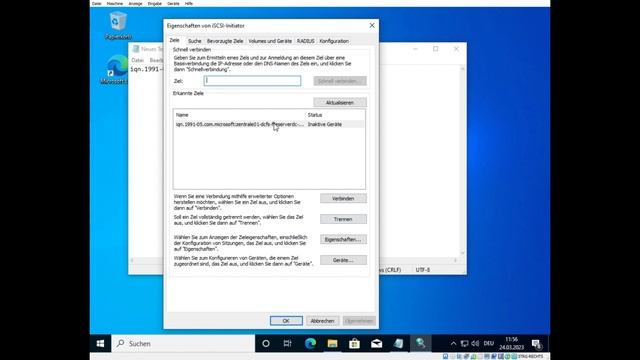640x360 pixels.
Task: Switch to the Konfiguration tab
Action: click(334, 41)
